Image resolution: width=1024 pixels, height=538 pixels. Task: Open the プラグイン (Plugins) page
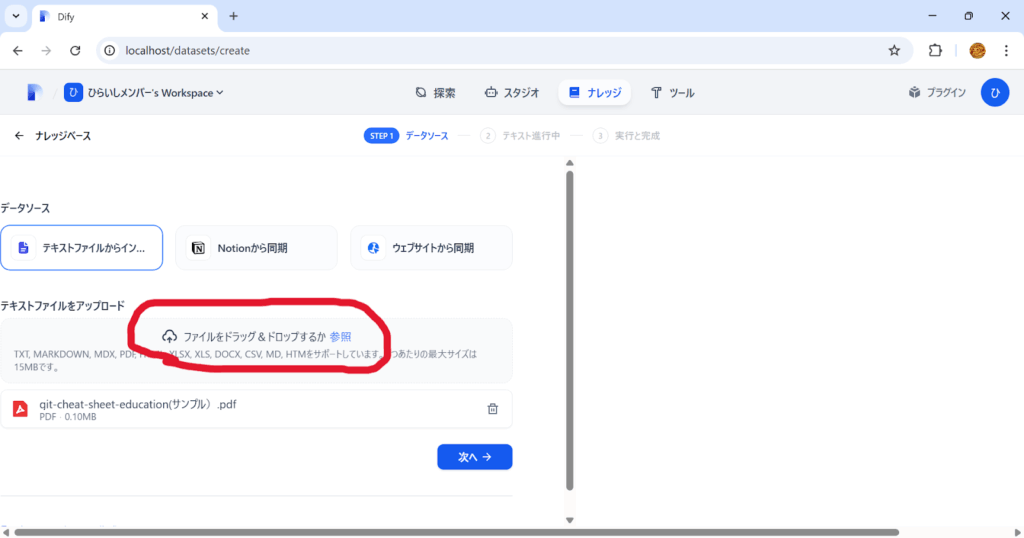(x=936, y=93)
